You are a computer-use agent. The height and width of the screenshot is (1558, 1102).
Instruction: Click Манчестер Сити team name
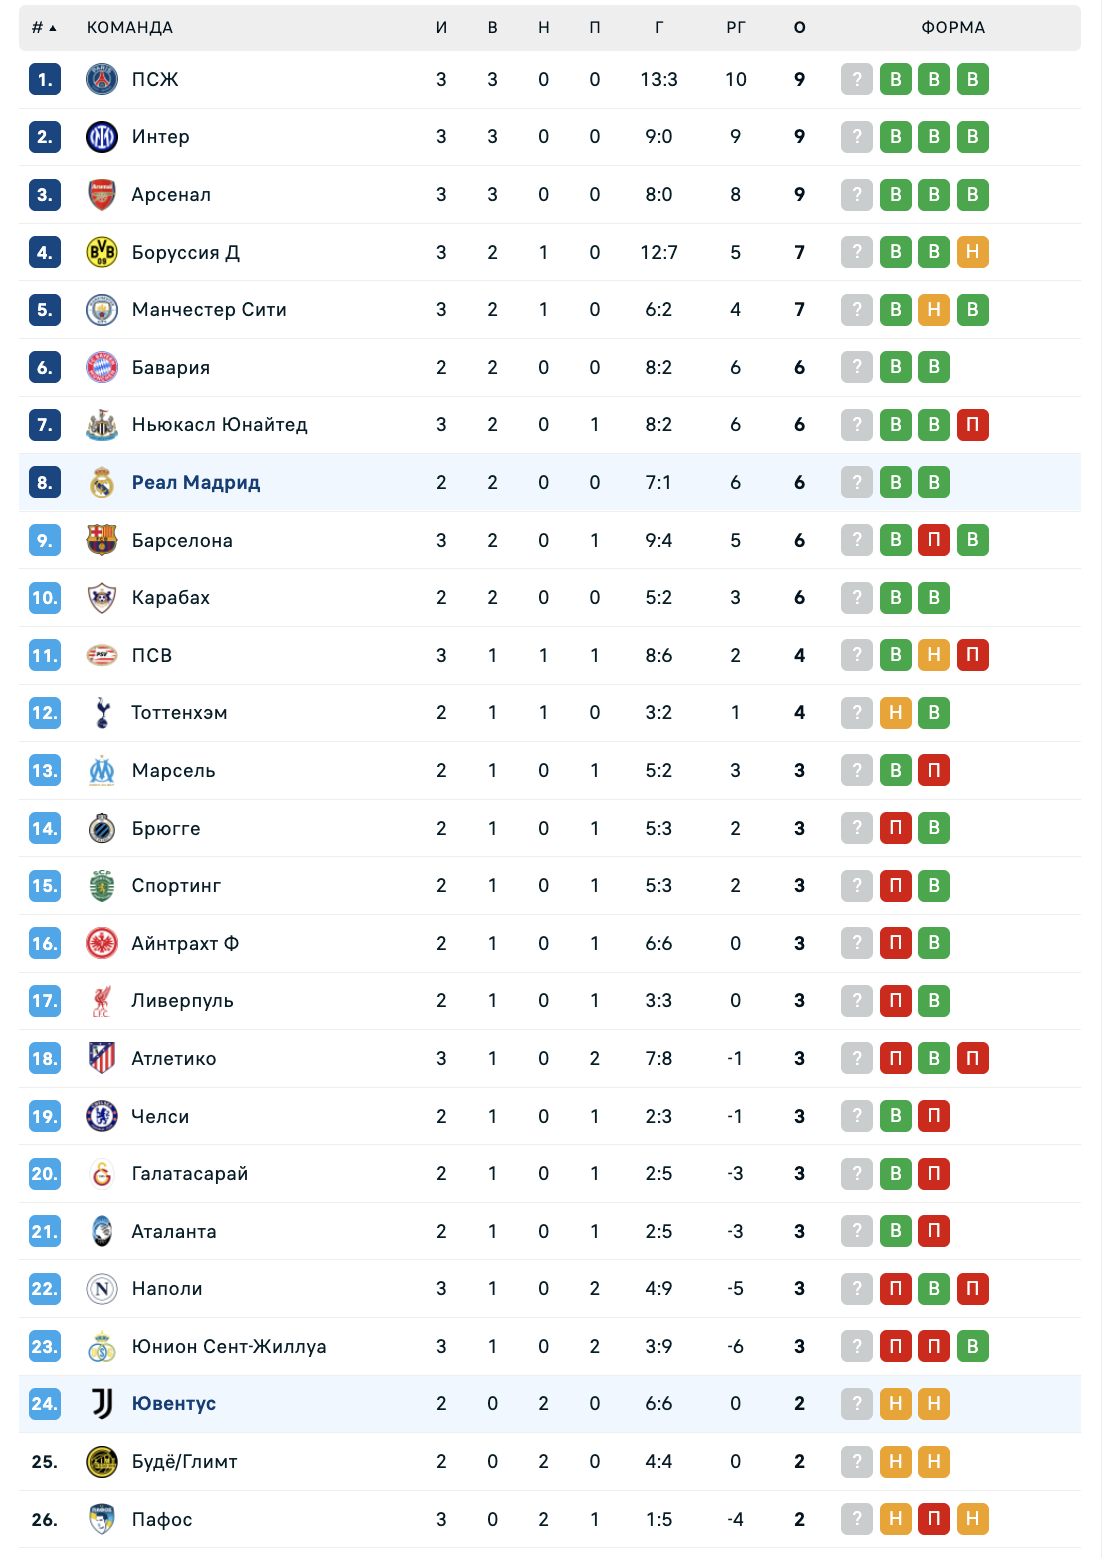tap(209, 310)
